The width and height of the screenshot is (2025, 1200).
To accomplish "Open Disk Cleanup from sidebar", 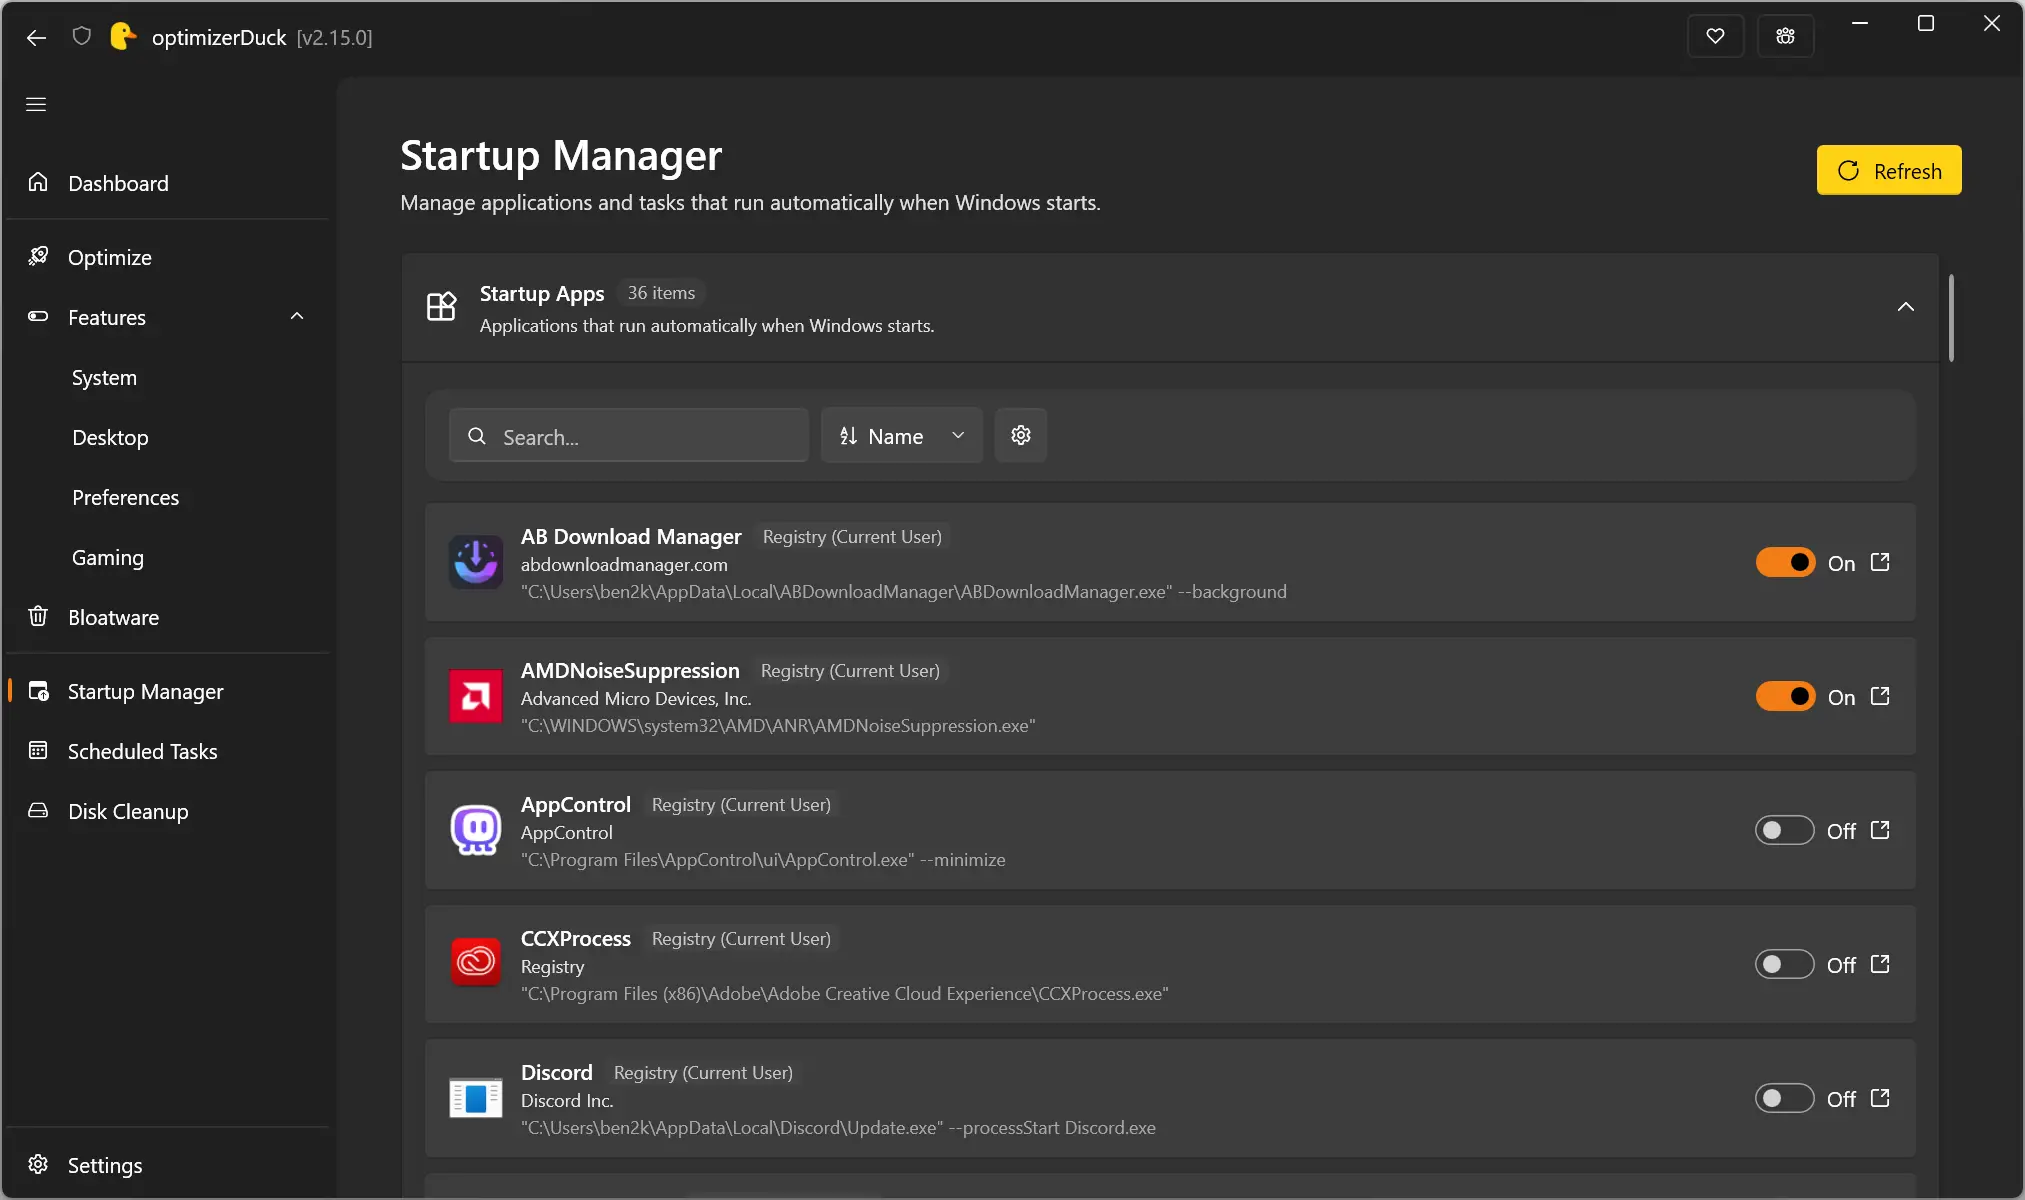I will tap(168, 811).
